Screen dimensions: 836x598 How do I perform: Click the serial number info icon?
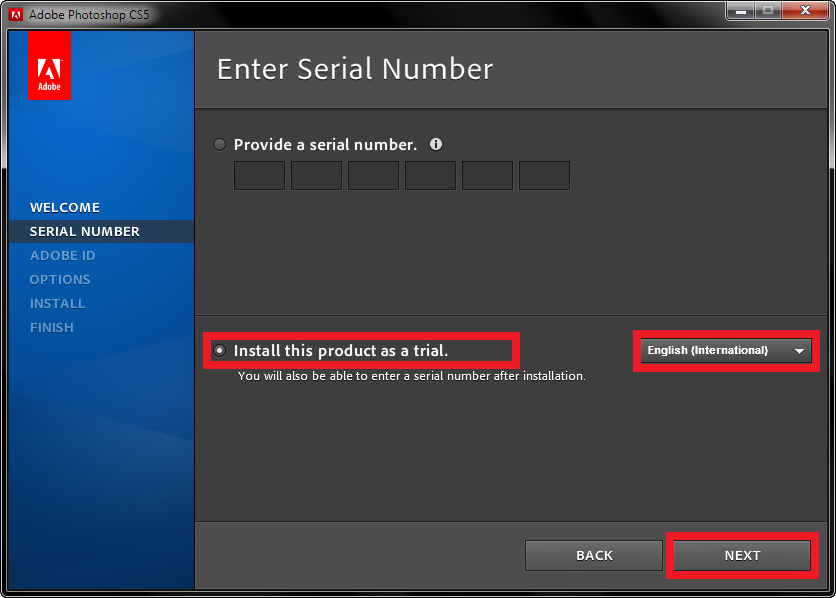coord(436,144)
